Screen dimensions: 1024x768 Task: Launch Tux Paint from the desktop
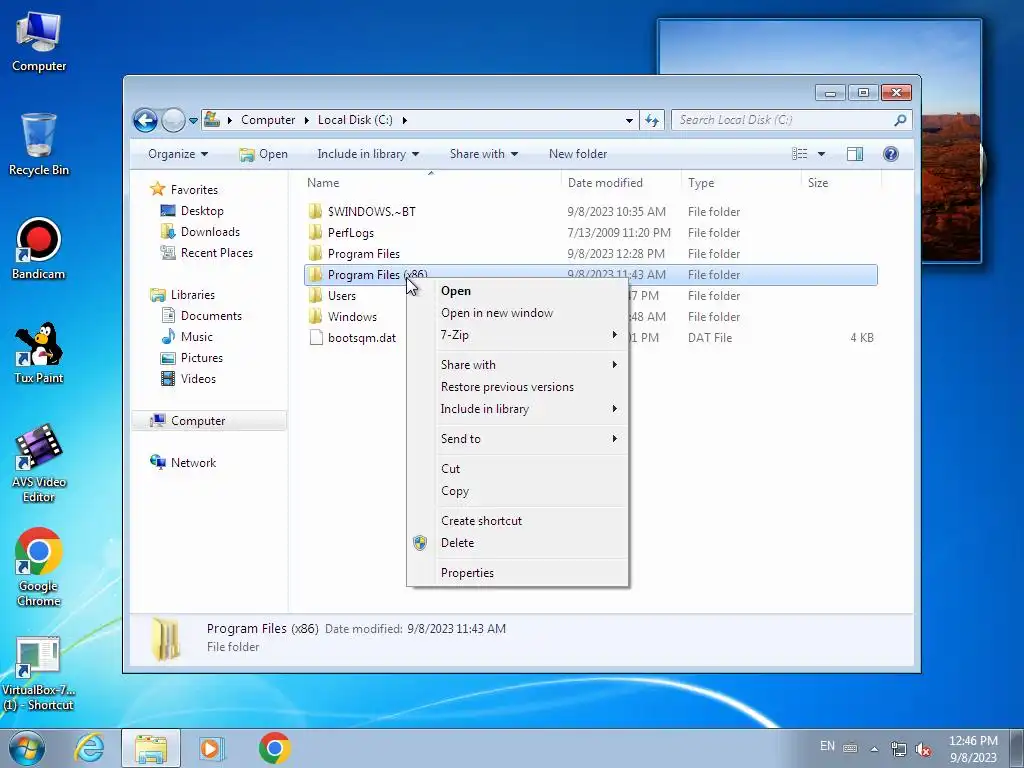point(39,353)
